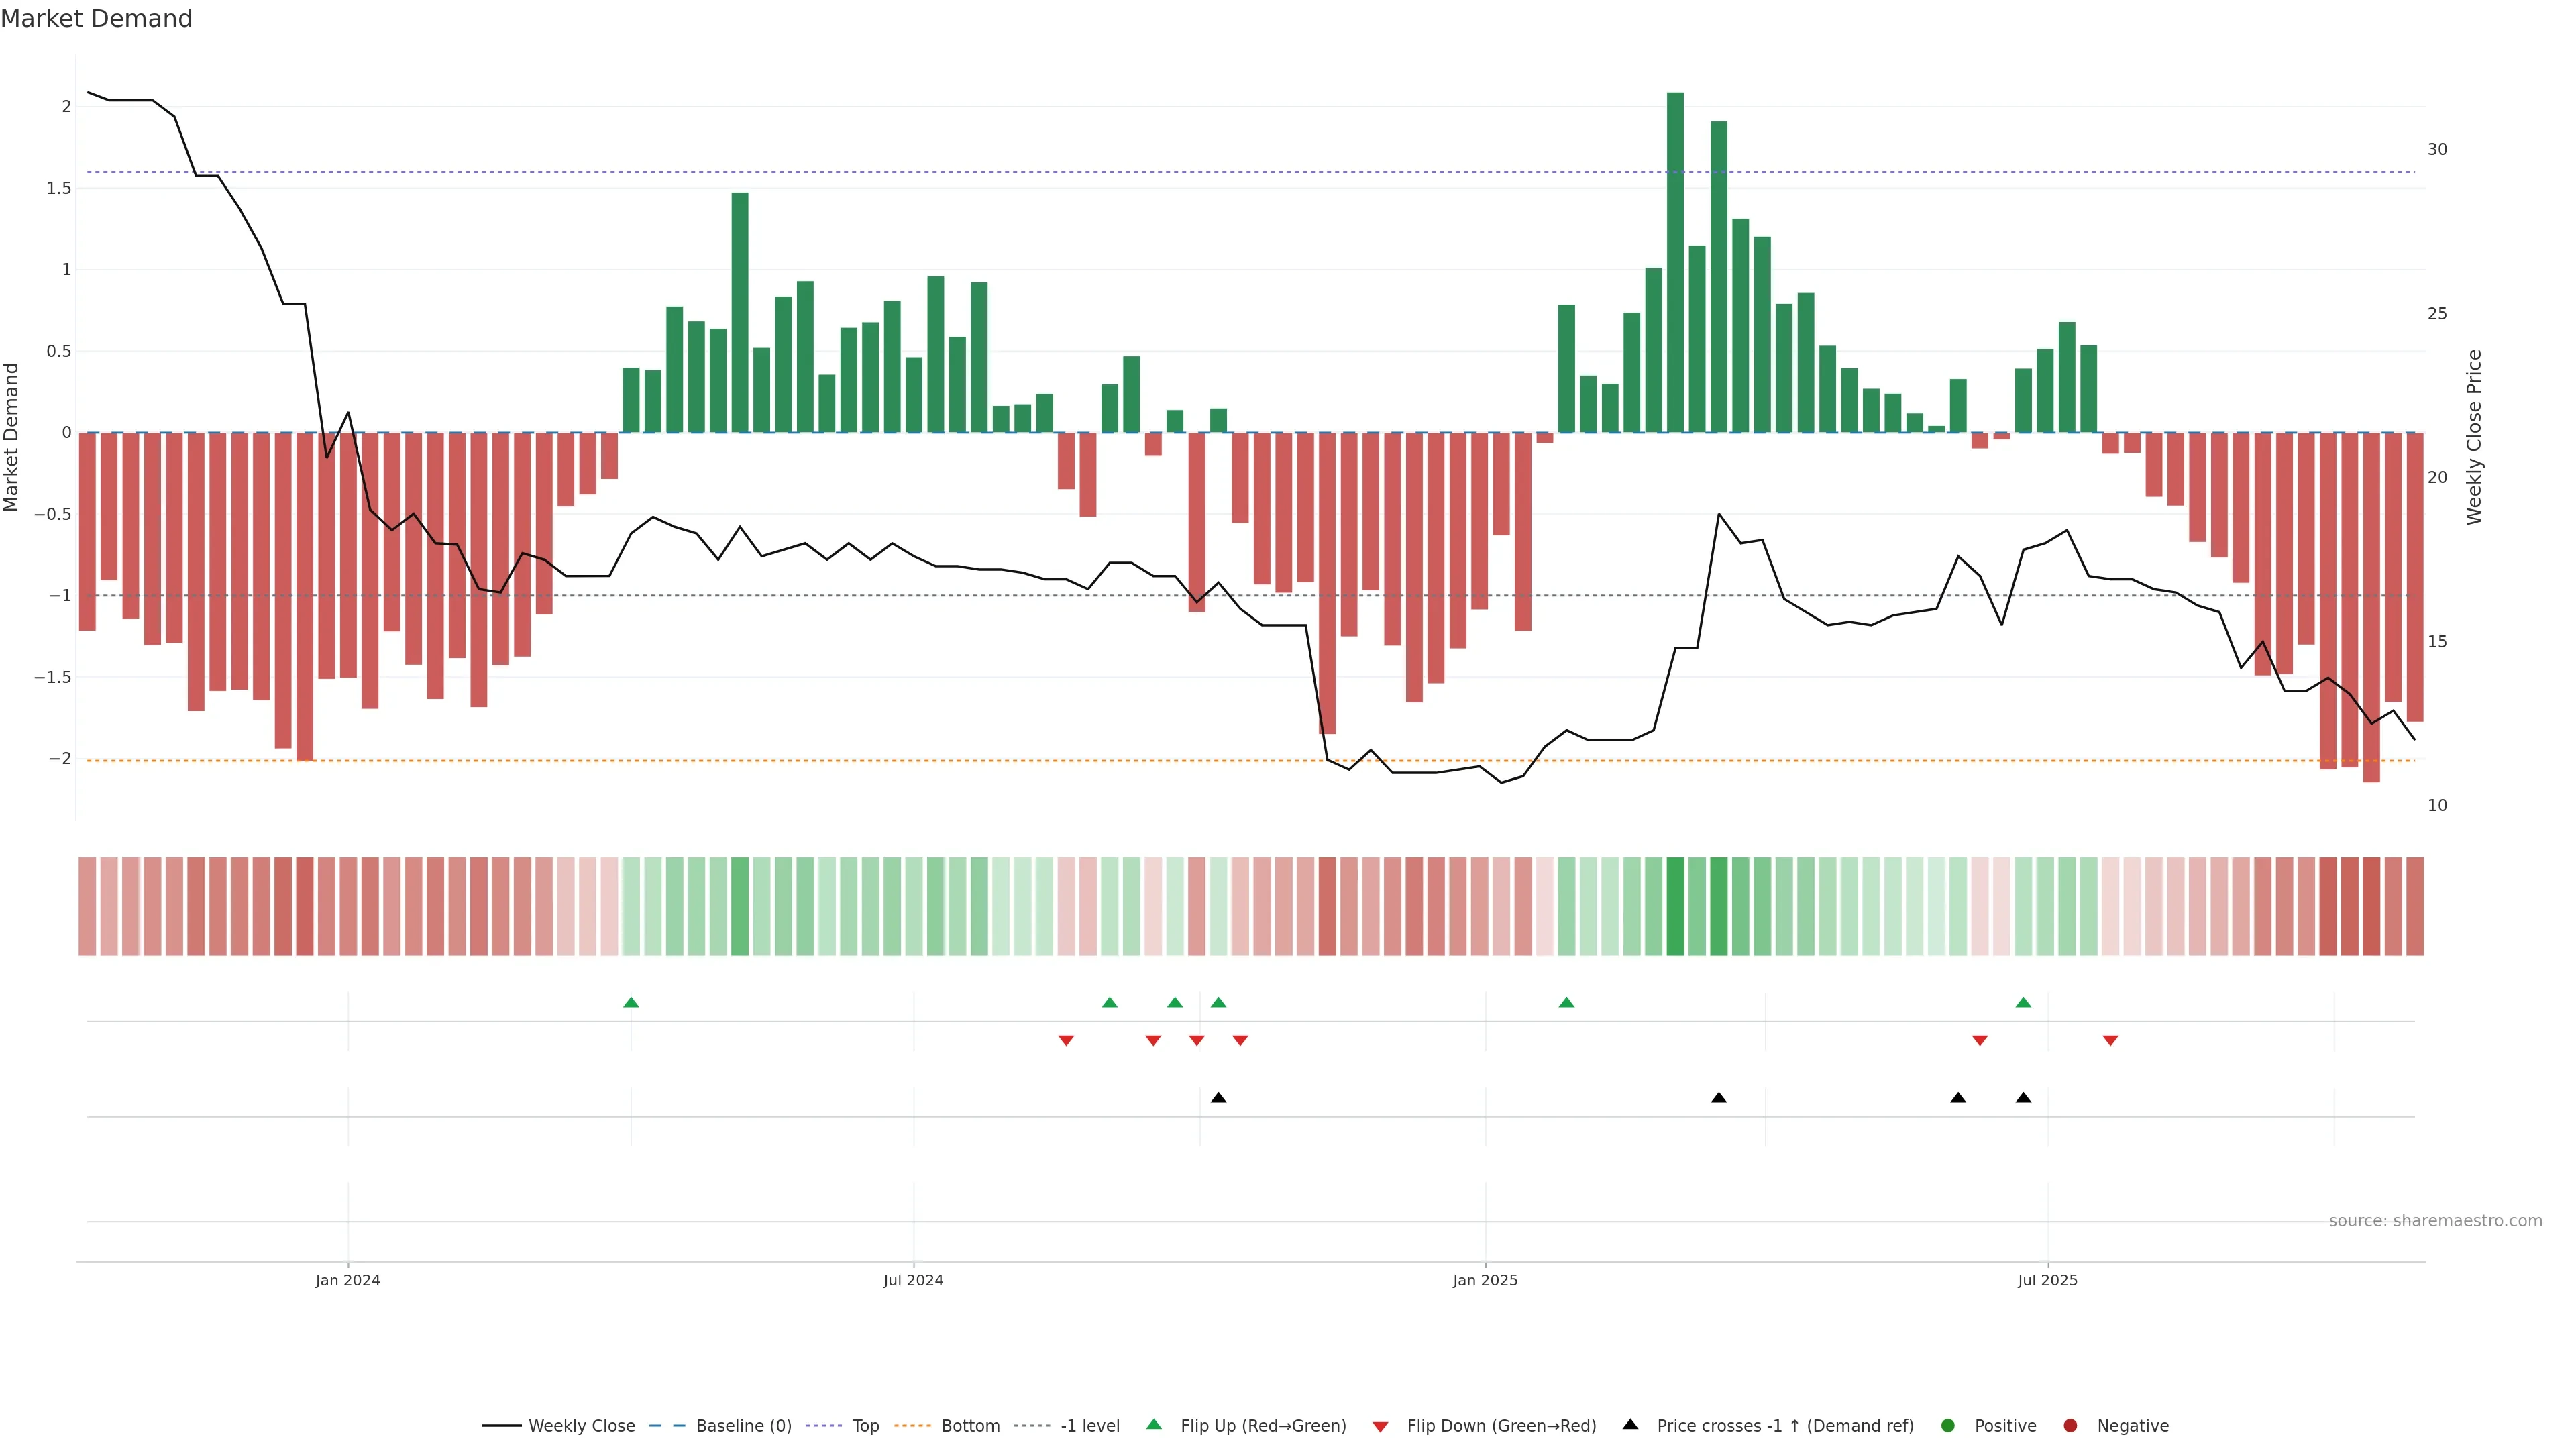The image size is (2576, 1449).
Task: Click the Jul 2024 axis label
Action: [913, 1280]
